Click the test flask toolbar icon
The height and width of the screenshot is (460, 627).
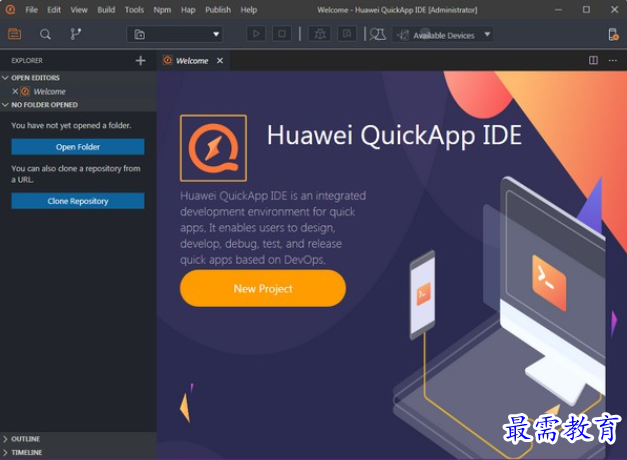(x=377, y=35)
